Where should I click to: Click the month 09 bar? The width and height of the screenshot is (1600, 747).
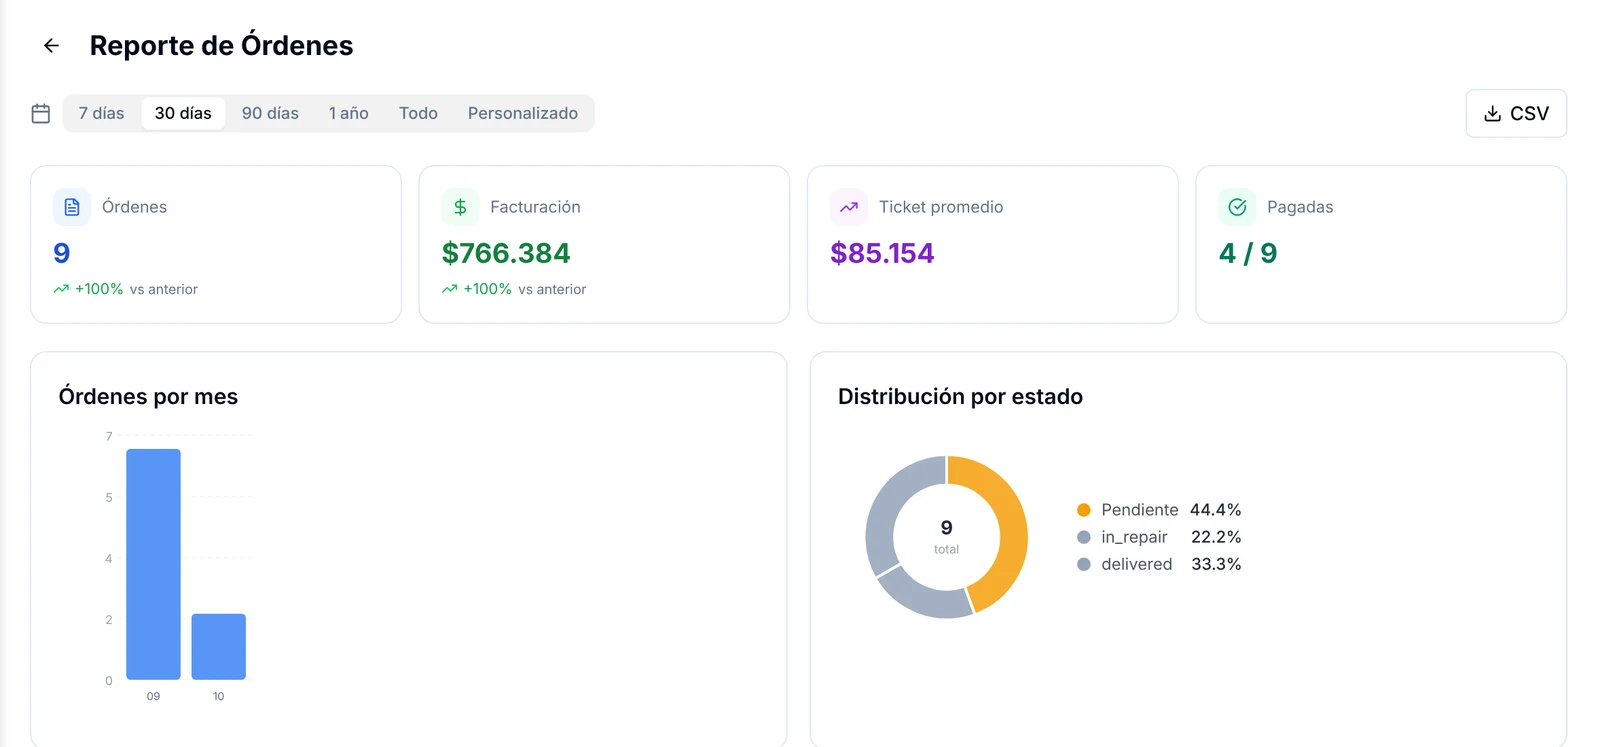coord(153,564)
